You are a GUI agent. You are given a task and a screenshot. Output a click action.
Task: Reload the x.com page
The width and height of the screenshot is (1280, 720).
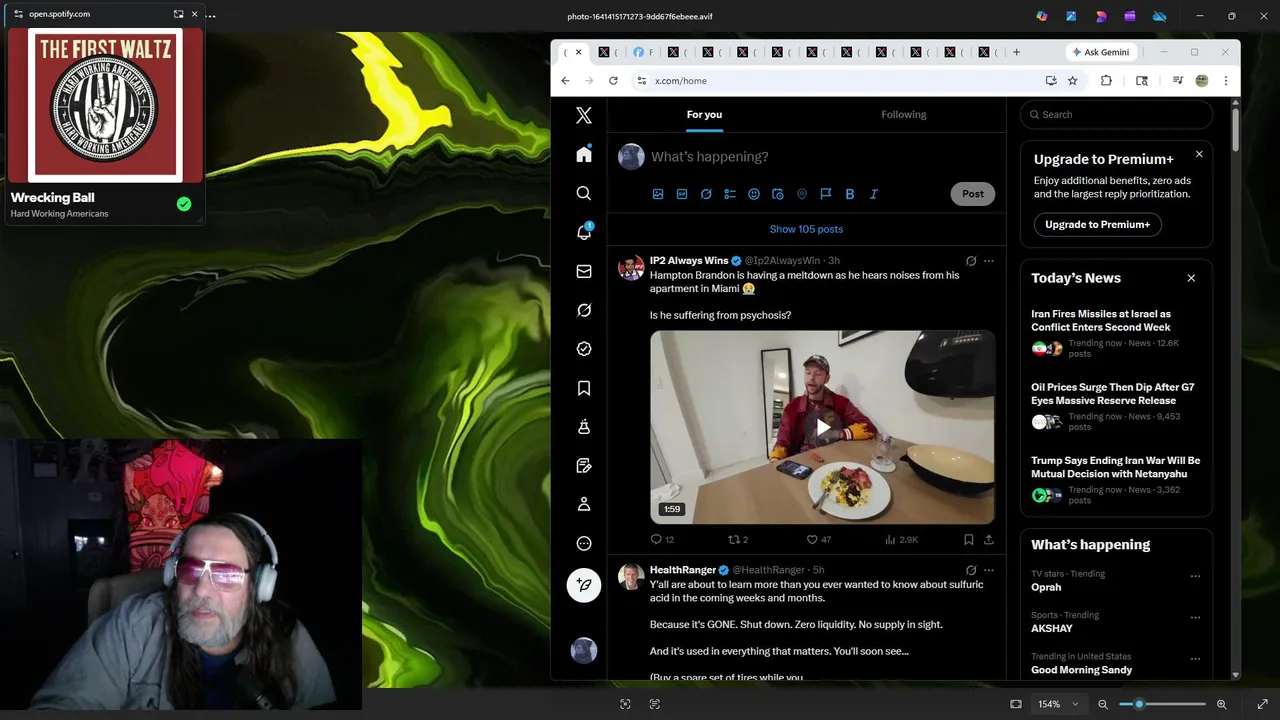pyautogui.click(x=613, y=81)
